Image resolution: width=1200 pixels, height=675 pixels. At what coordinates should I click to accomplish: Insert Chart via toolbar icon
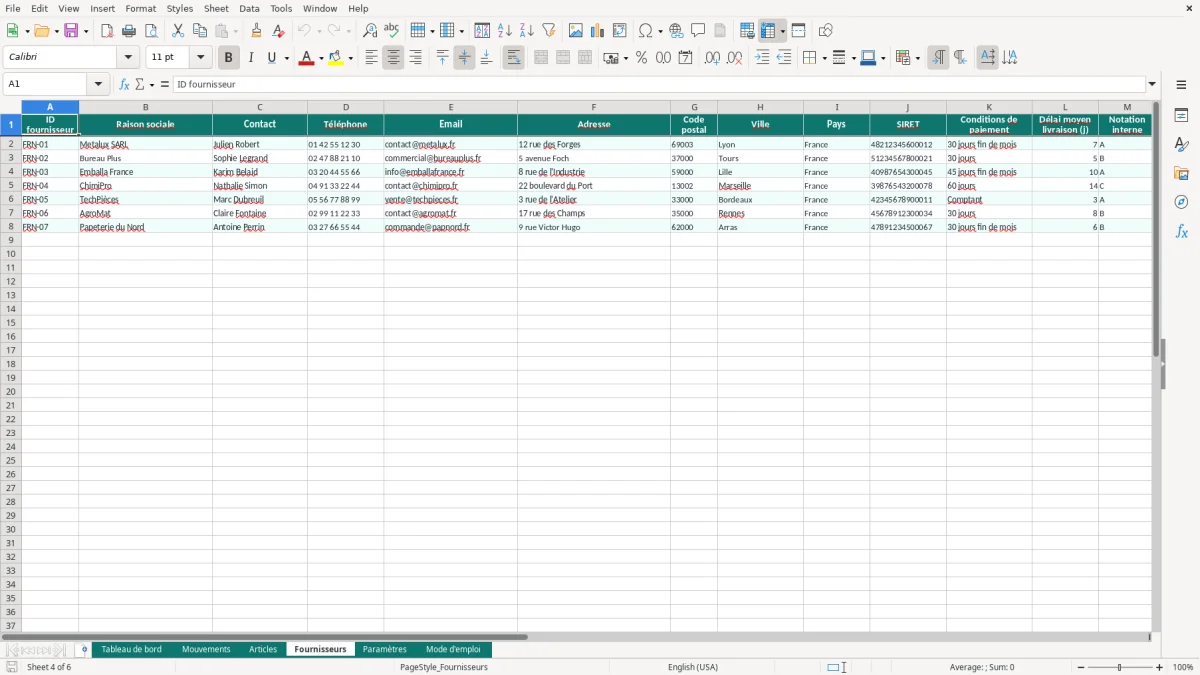point(598,31)
